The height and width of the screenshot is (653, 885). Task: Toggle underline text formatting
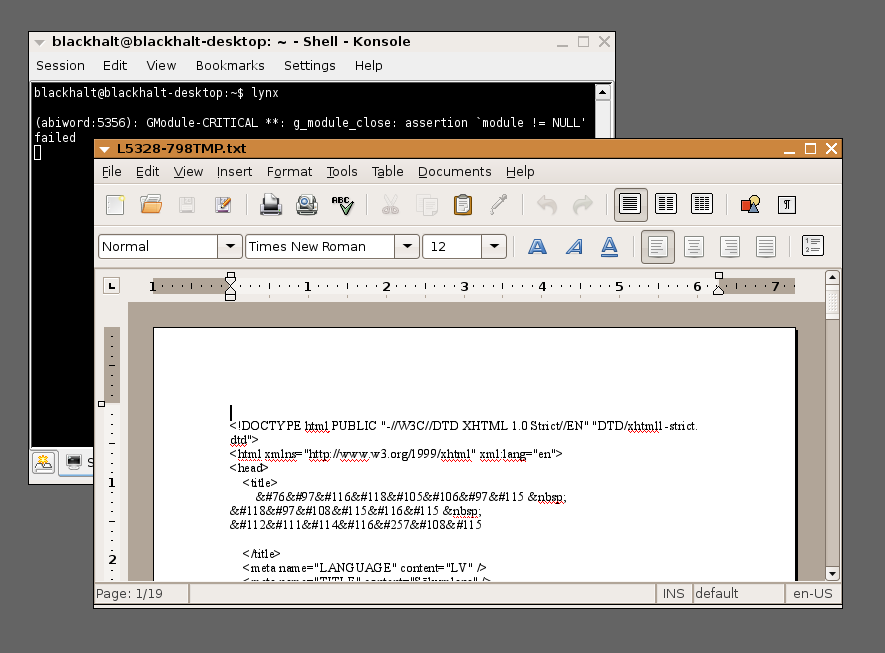[609, 247]
